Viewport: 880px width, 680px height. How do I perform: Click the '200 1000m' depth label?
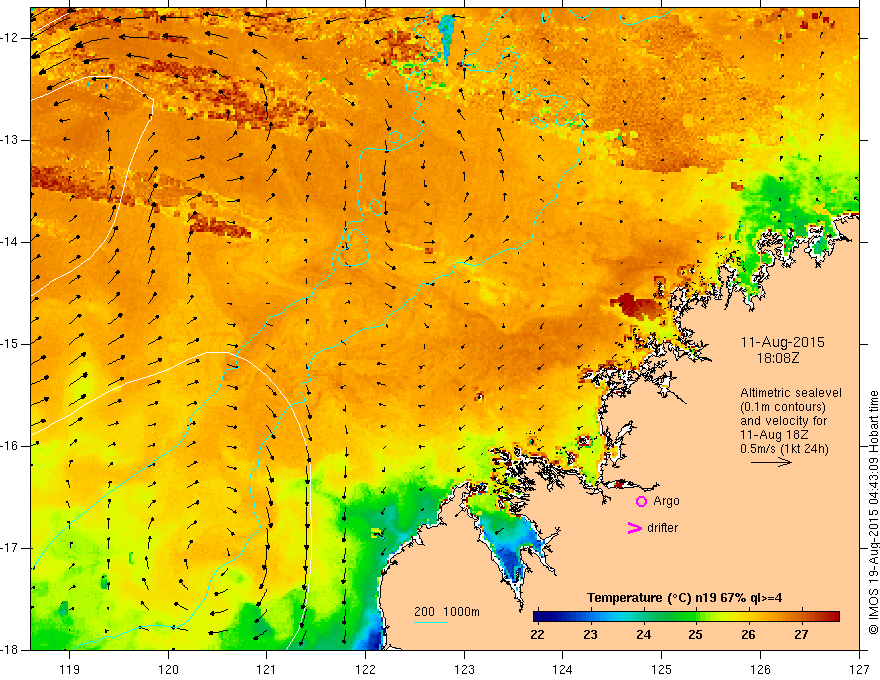(x=447, y=612)
